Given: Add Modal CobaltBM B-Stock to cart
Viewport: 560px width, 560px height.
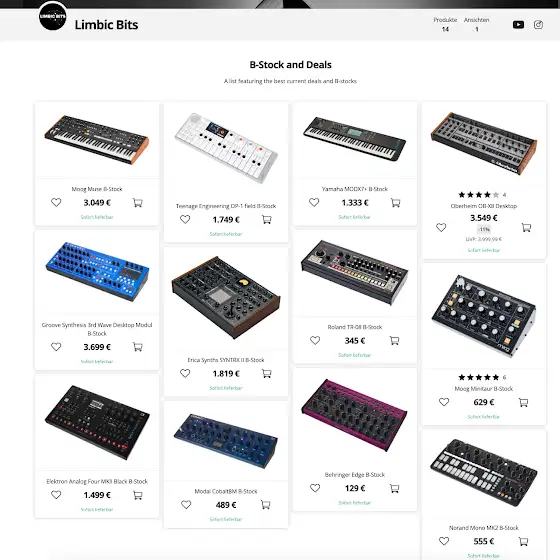Looking at the screenshot, I should tap(265, 505).
